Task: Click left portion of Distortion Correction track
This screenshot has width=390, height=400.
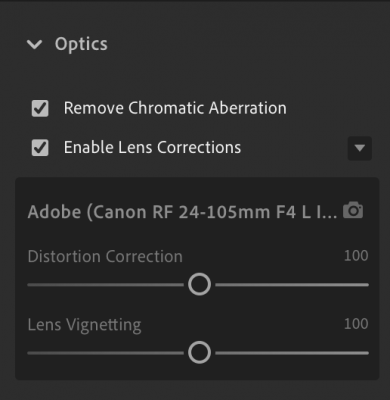Action: click(105, 285)
